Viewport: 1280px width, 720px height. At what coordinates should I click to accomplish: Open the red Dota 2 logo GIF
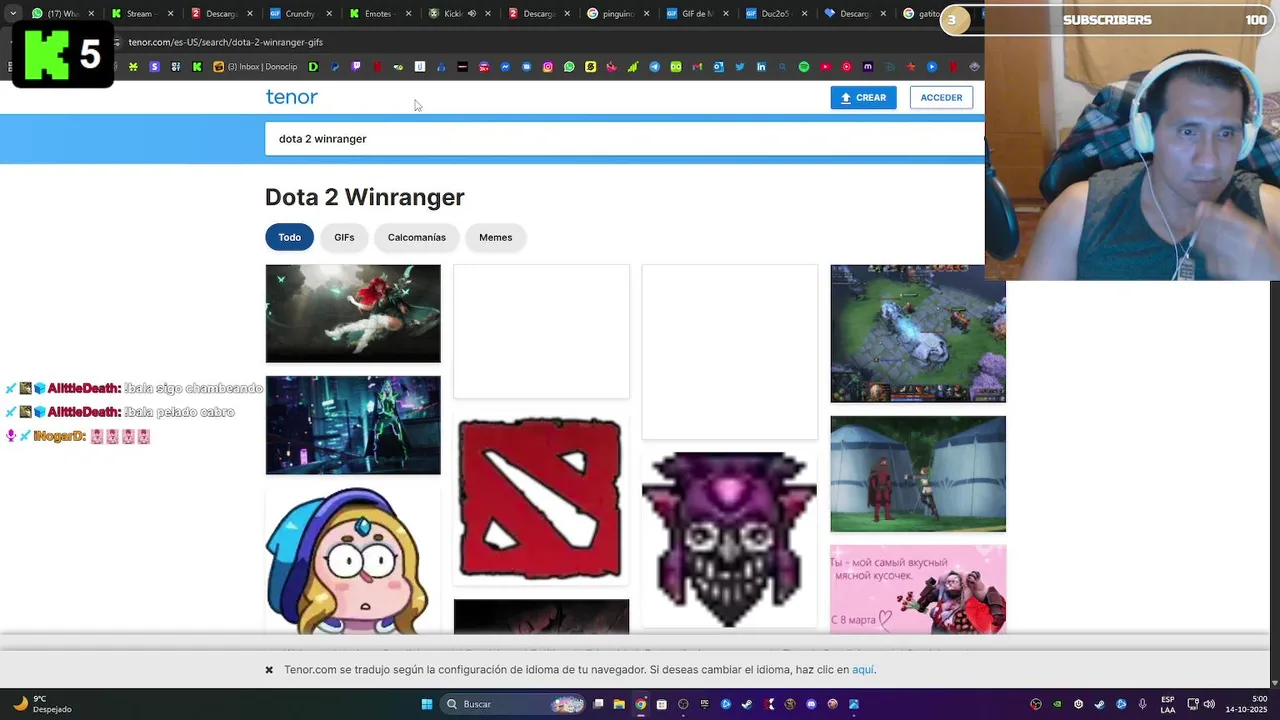click(540, 499)
